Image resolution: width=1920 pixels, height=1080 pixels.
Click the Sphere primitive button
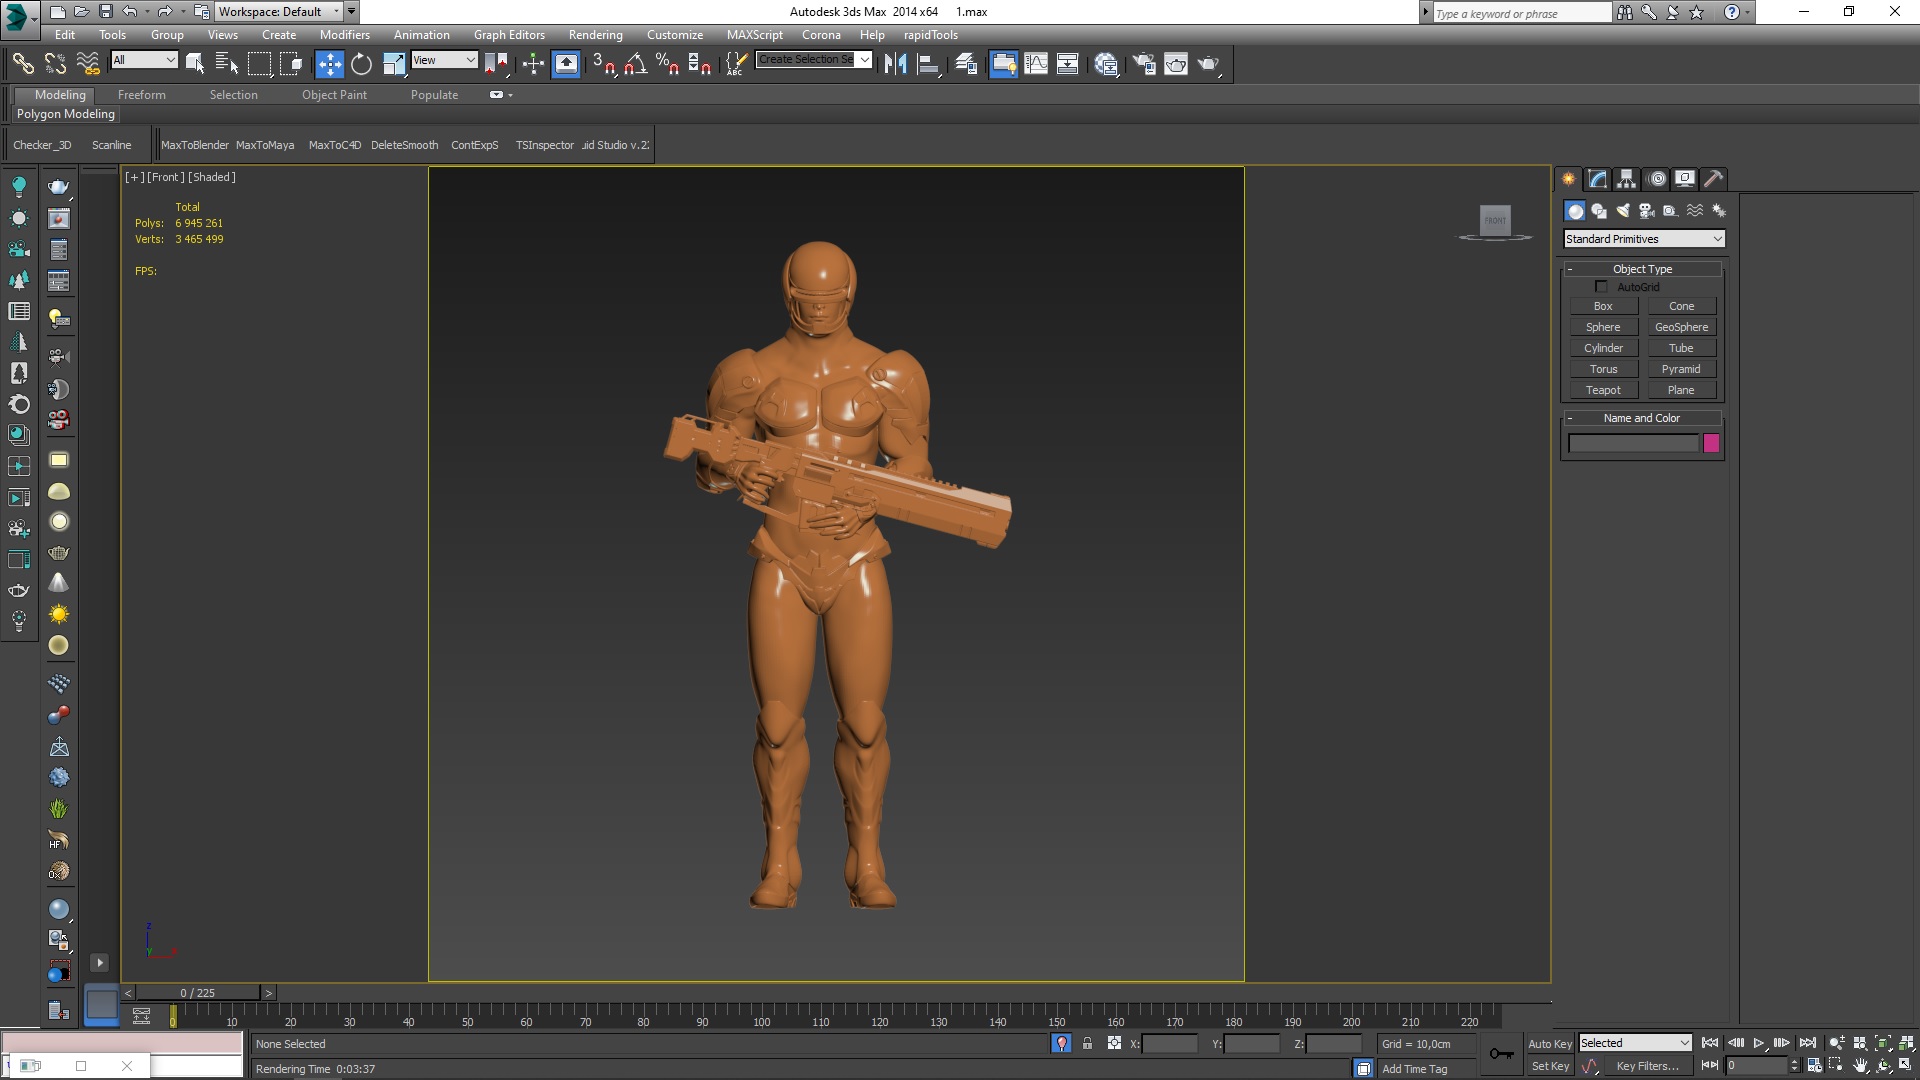click(1602, 326)
